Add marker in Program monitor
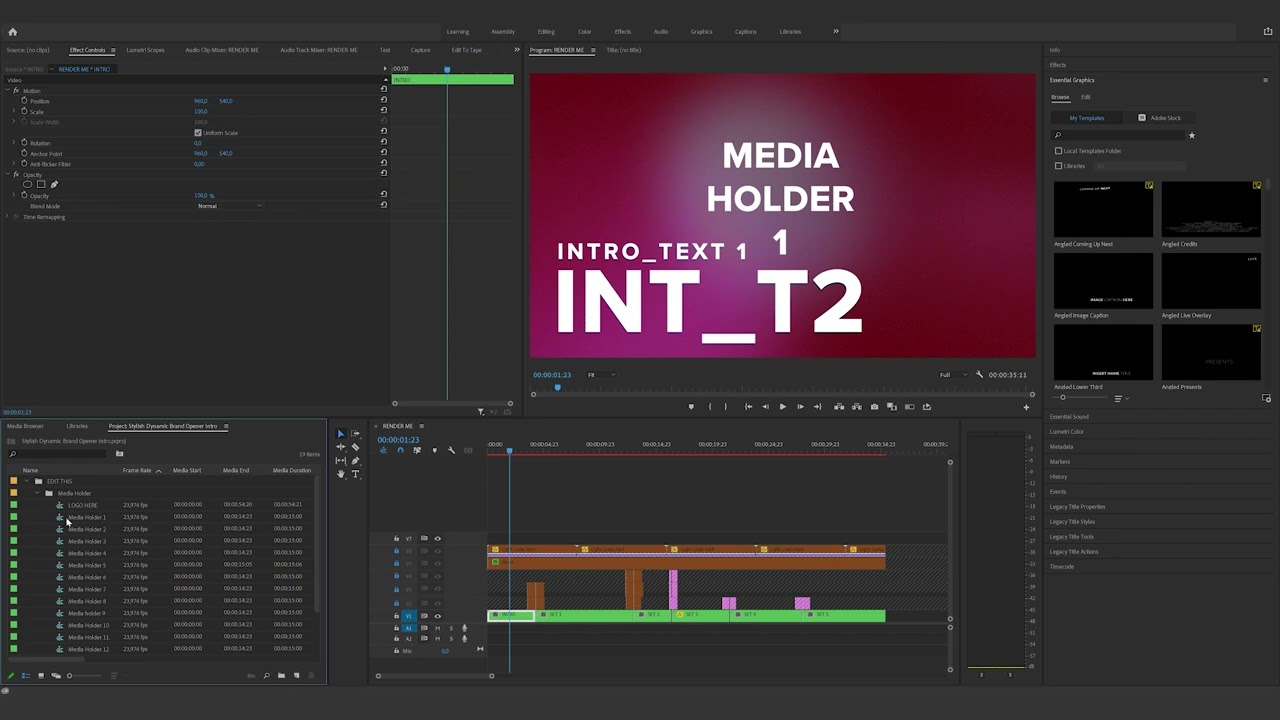Image resolution: width=1280 pixels, height=720 pixels. coord(690,407)
